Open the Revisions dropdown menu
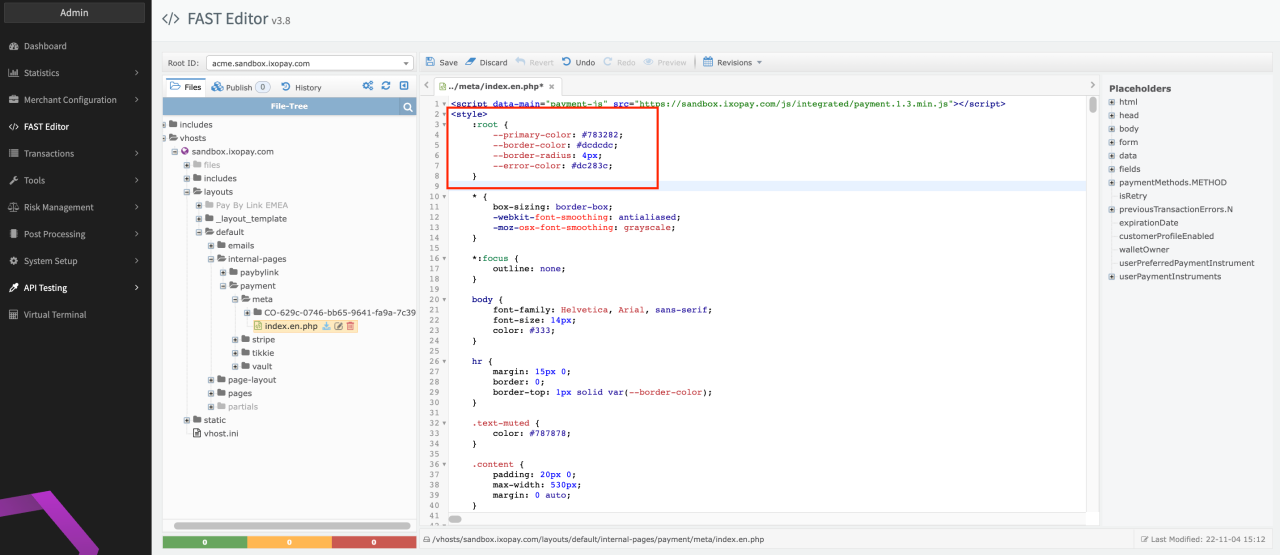Viewport: 1280px width, 555px height. click(x=733, y=62)
